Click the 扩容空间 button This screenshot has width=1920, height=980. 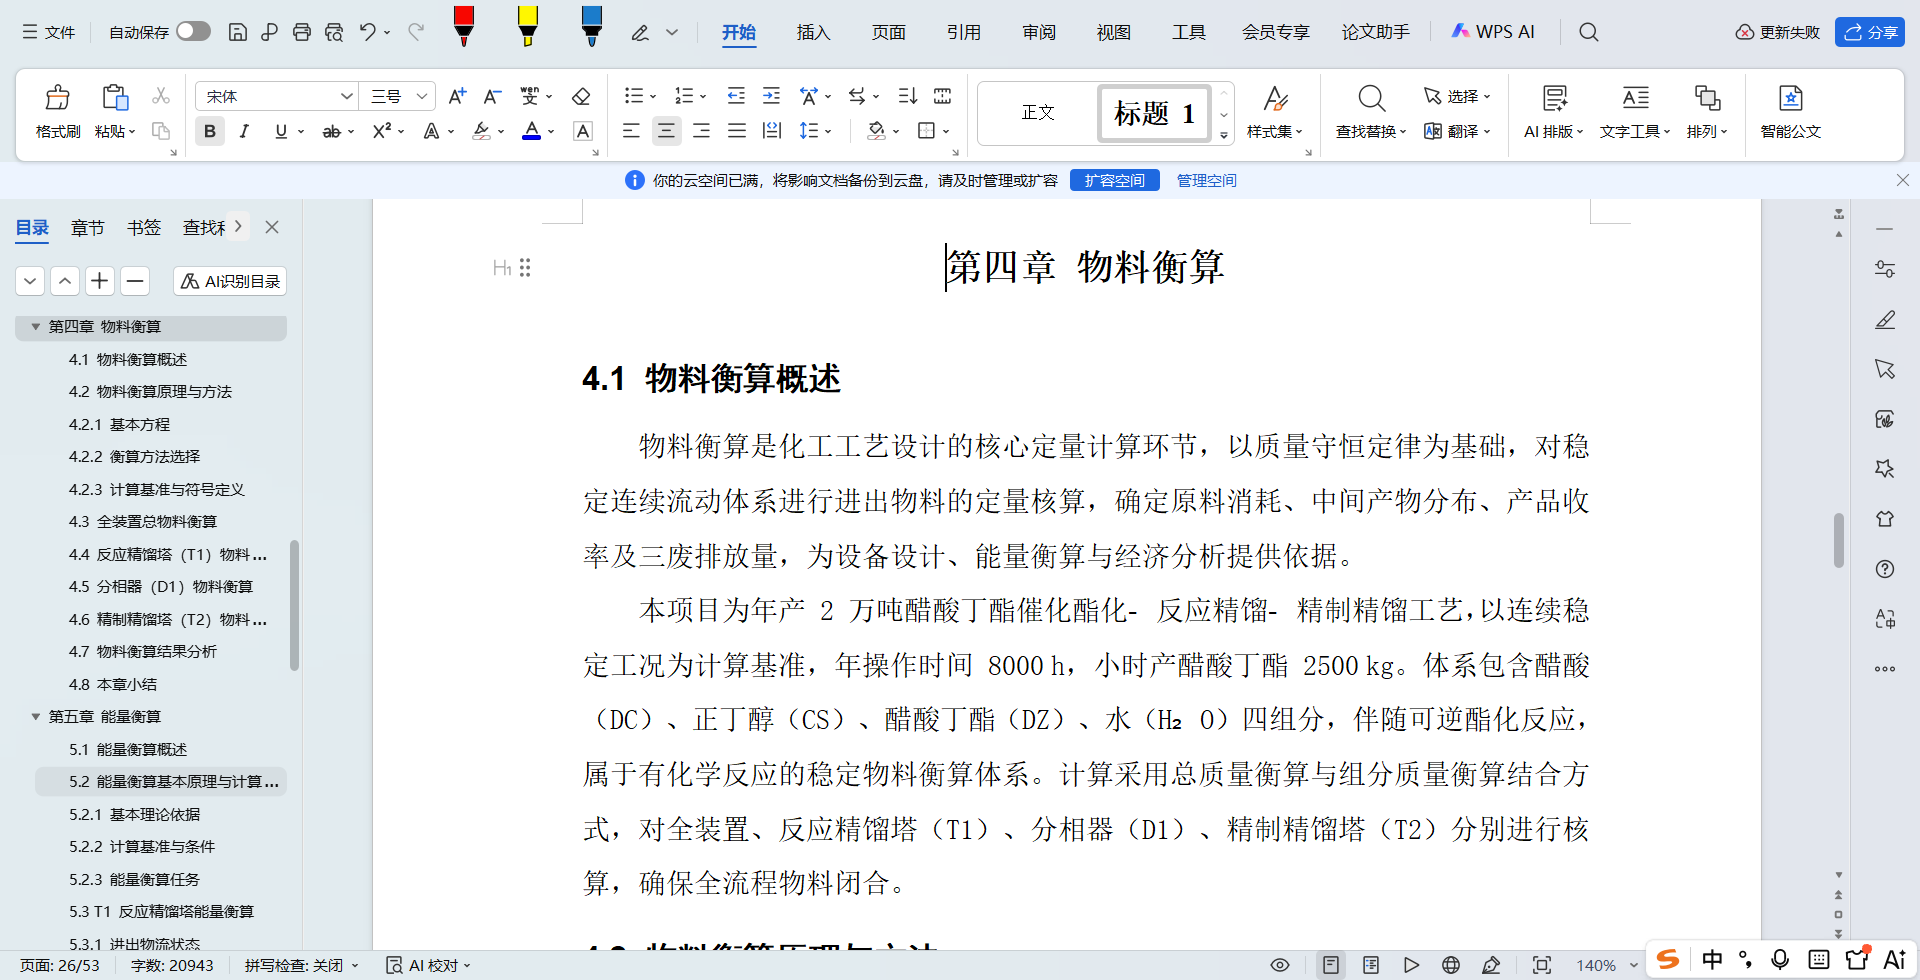click(1114, 180)
